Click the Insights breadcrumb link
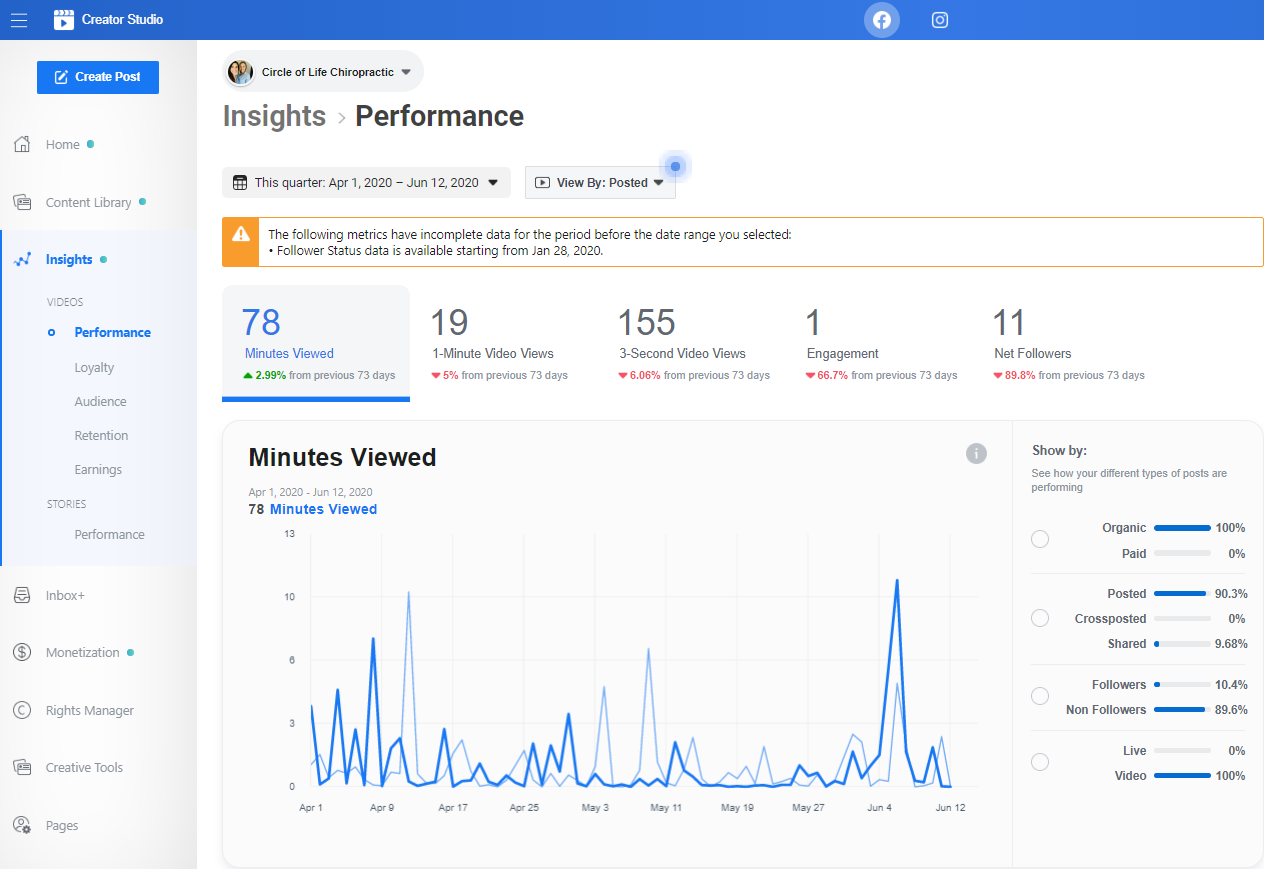Screen dimensions: 1264x869 [274, 116]
